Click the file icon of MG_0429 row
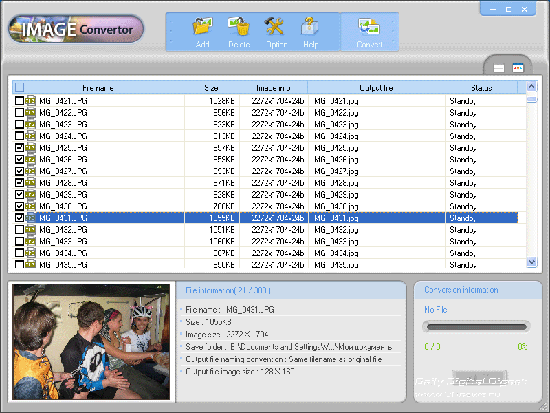Viewport: 550px width, 413px height. pos(31,194)
